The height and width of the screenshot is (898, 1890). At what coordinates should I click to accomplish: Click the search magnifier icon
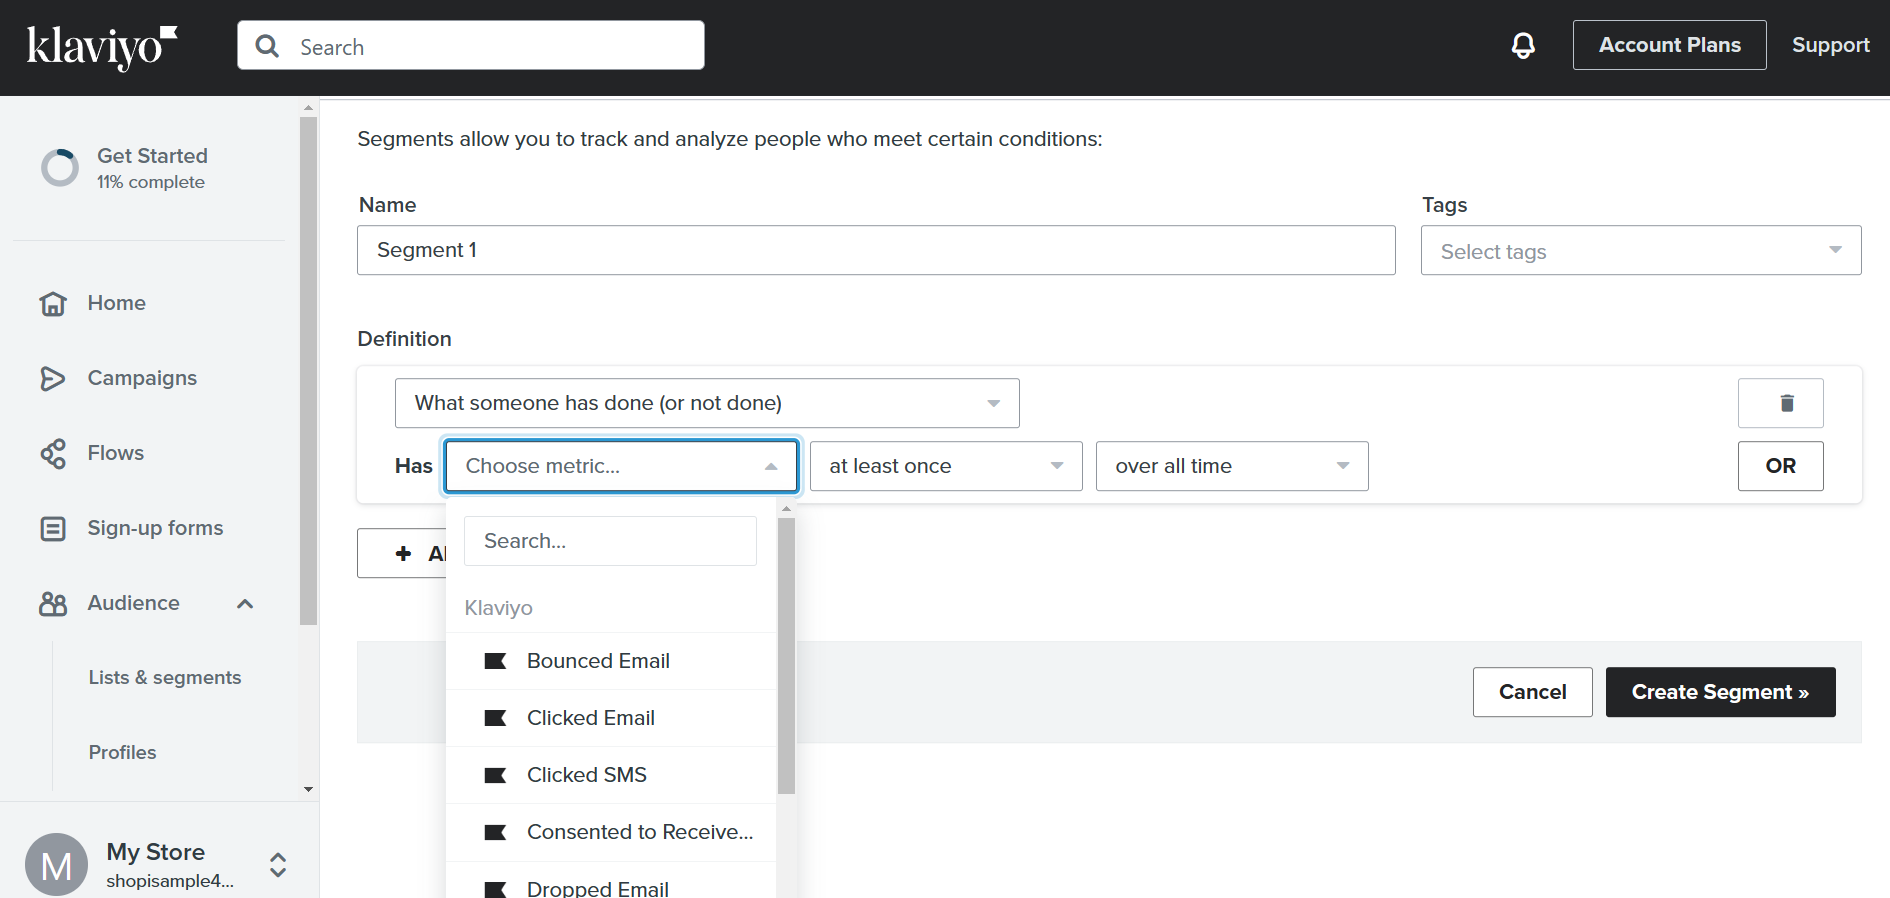point(267,46)
